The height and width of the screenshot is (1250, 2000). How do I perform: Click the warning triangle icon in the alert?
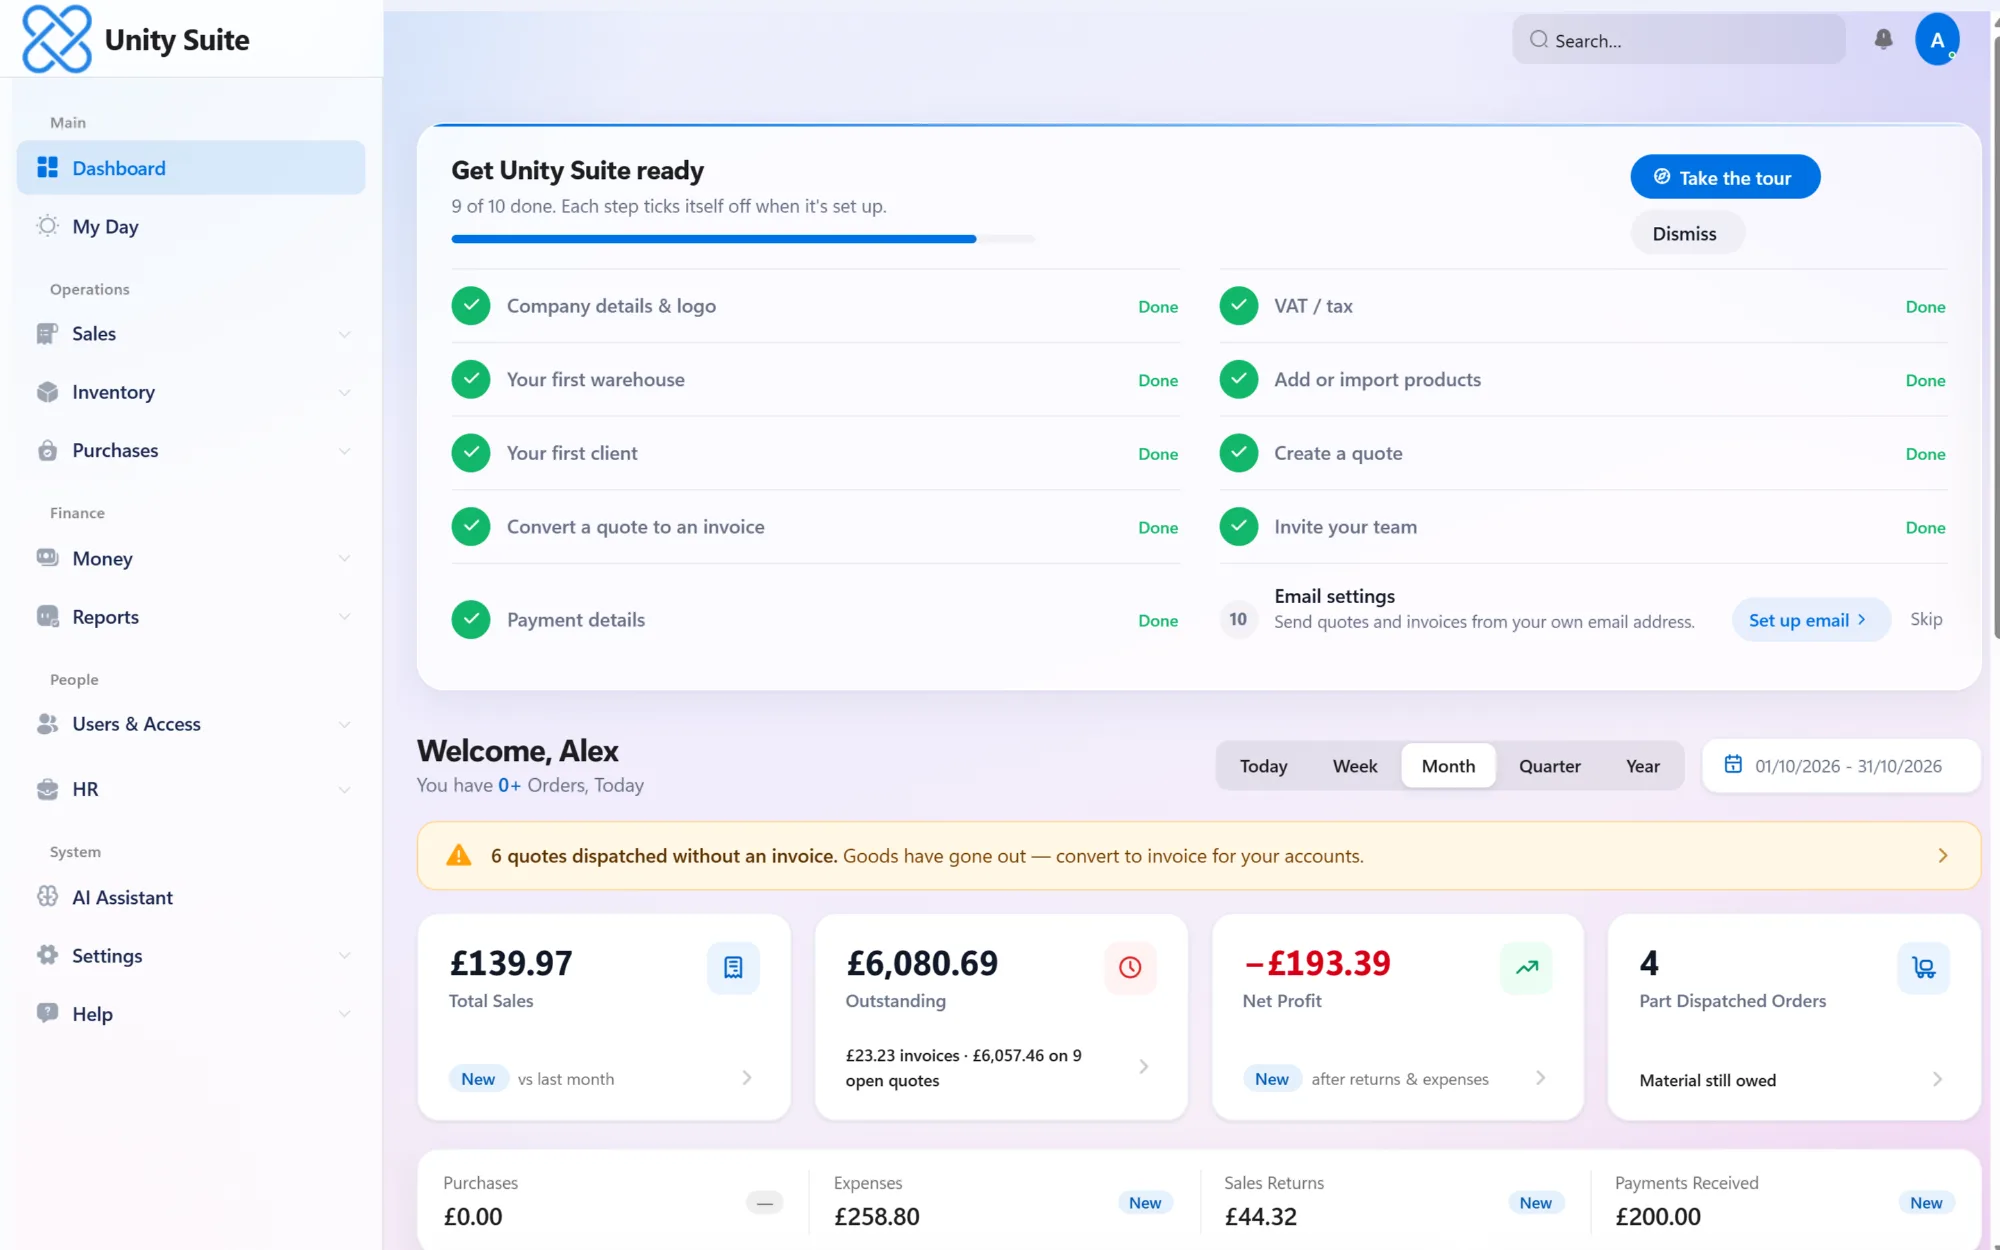click(x=459, y=855)
